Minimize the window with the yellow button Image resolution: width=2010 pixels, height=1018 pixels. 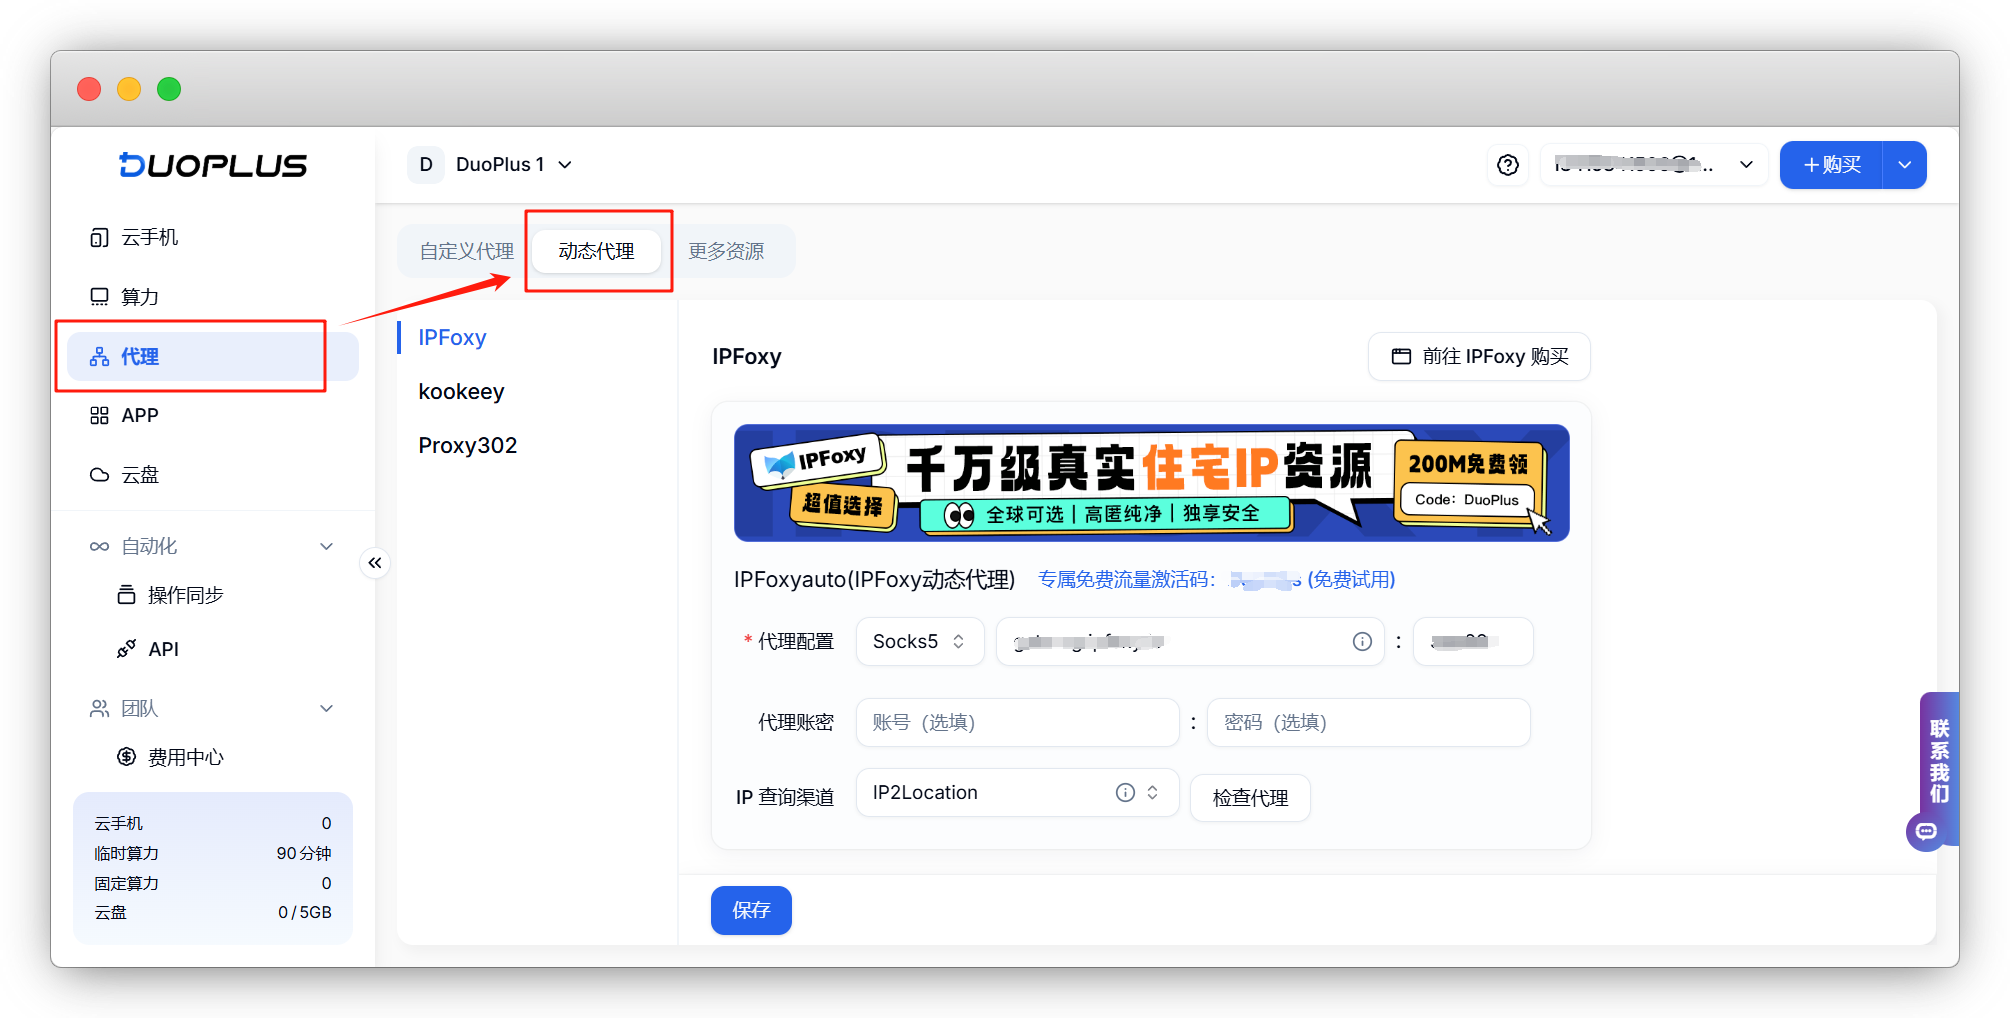(129, 89)
